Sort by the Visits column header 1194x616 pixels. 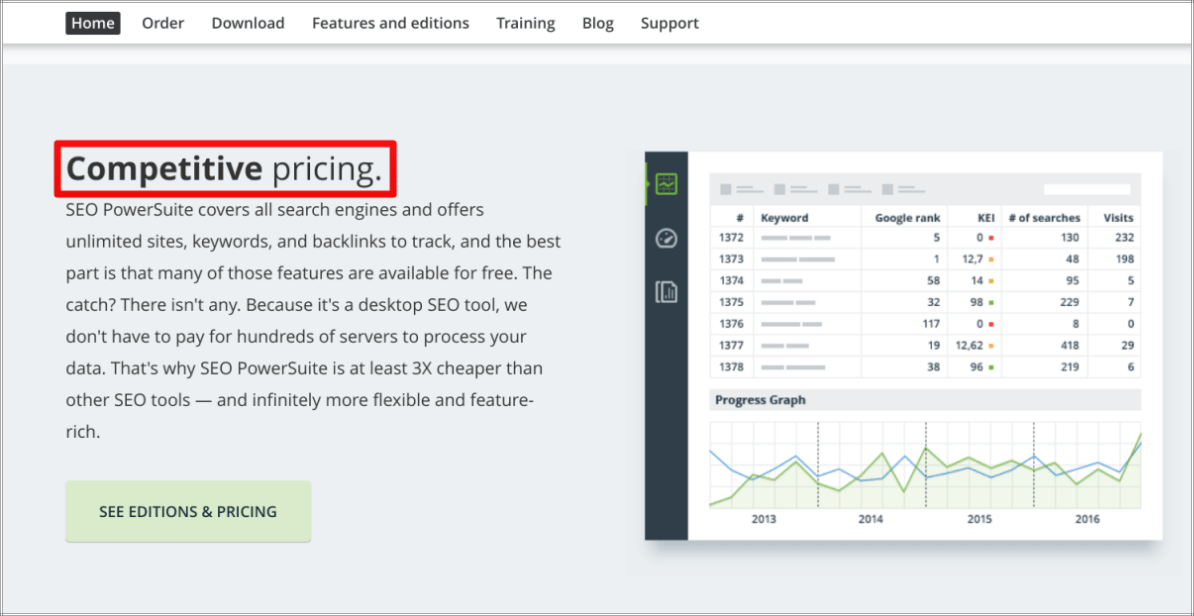pos(1118,217)
